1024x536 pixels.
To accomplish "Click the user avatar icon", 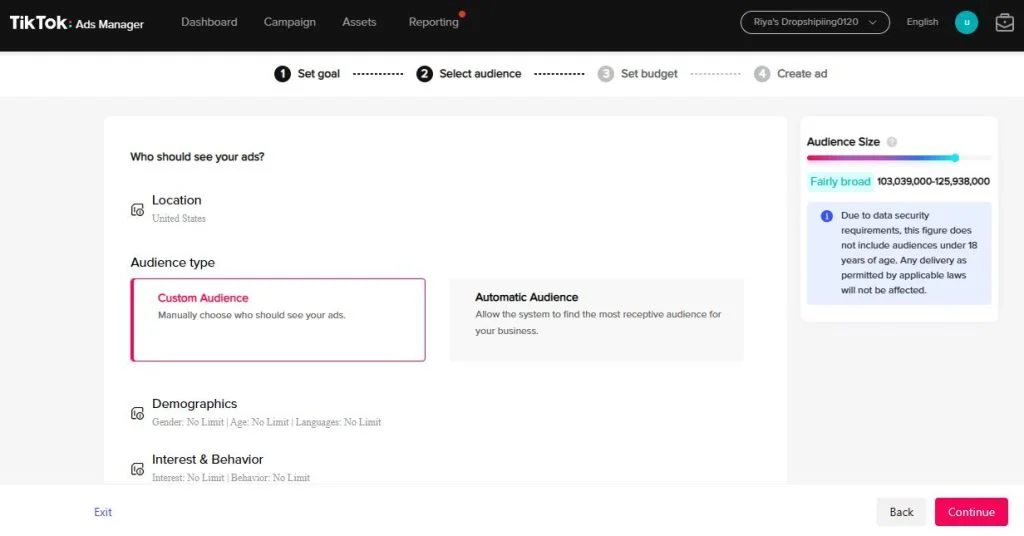I will (966, 22).
